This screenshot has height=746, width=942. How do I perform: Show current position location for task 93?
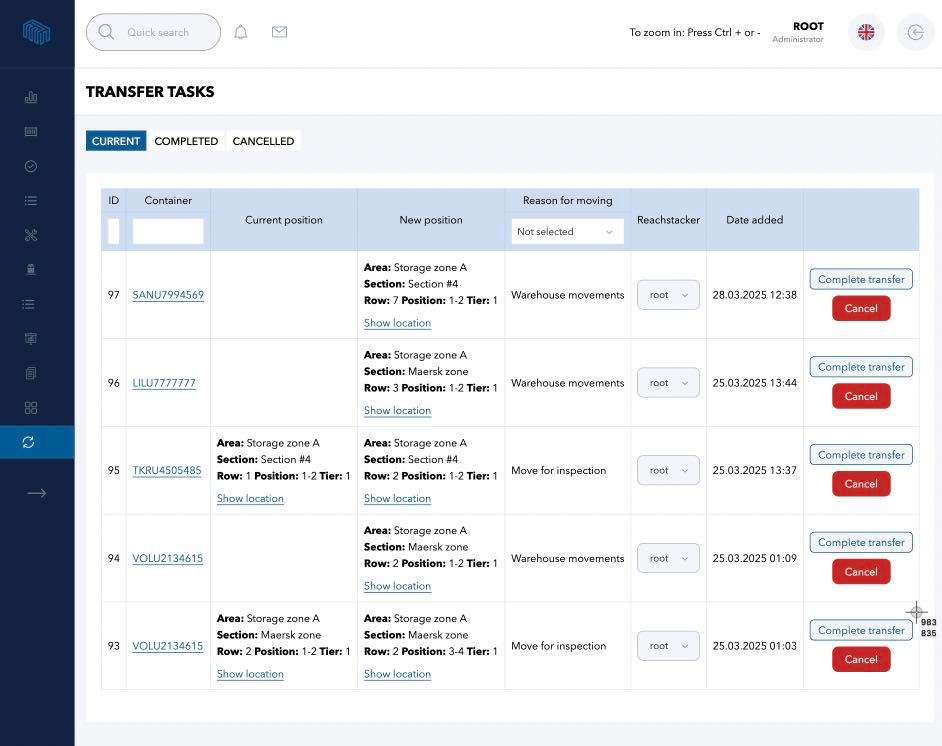250,674
